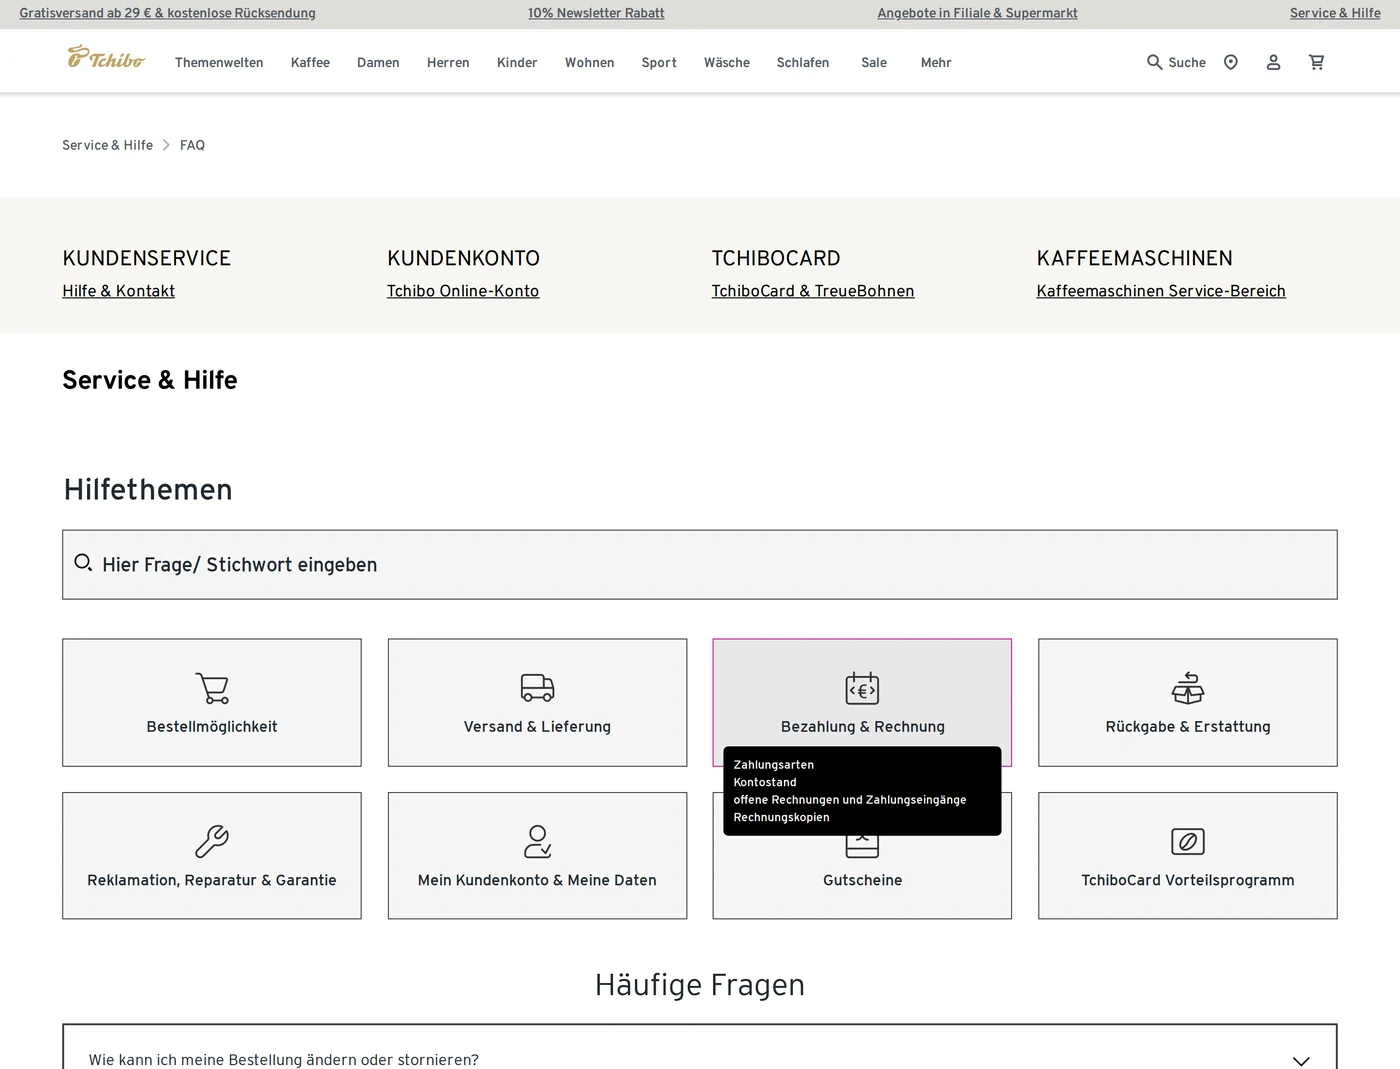Click the person icon of Mein Kundenkonto

pyautogui.click(x=537, y=841)
